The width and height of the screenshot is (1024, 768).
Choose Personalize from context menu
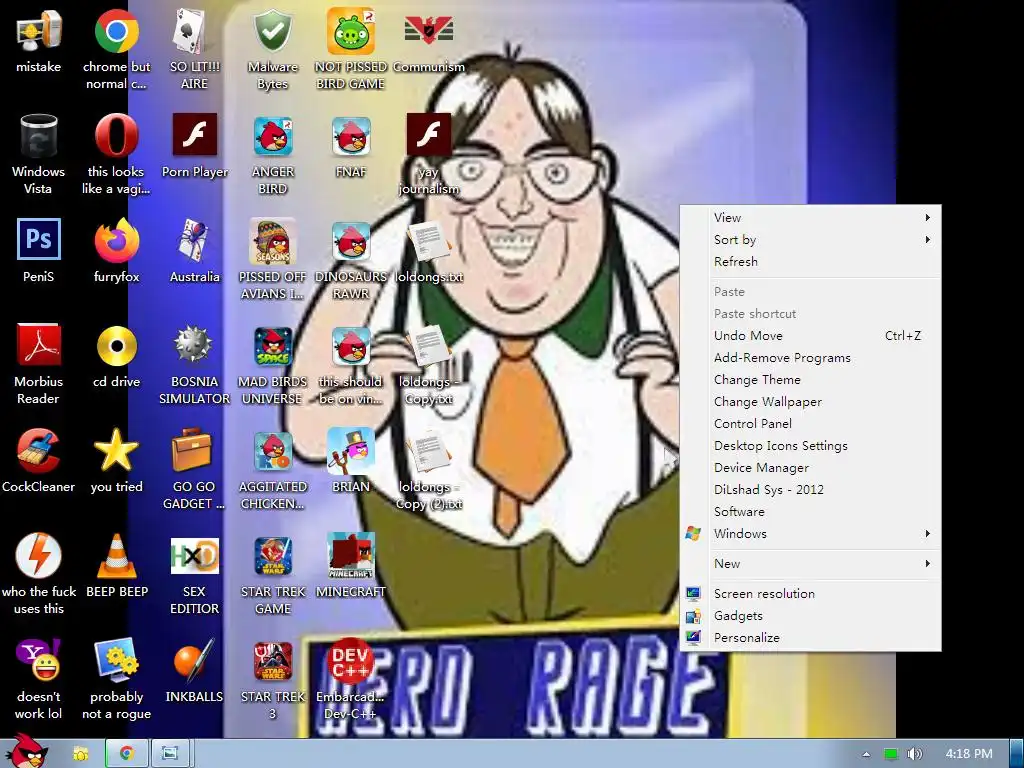tap(810, 637)
